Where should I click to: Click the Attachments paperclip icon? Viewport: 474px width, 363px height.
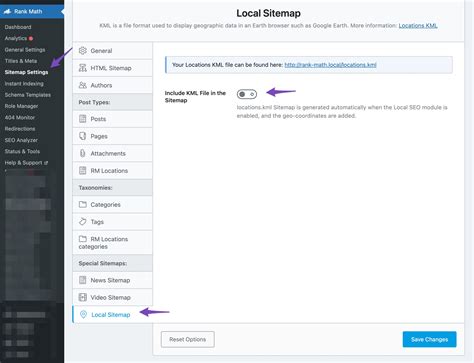pos(83,153)
